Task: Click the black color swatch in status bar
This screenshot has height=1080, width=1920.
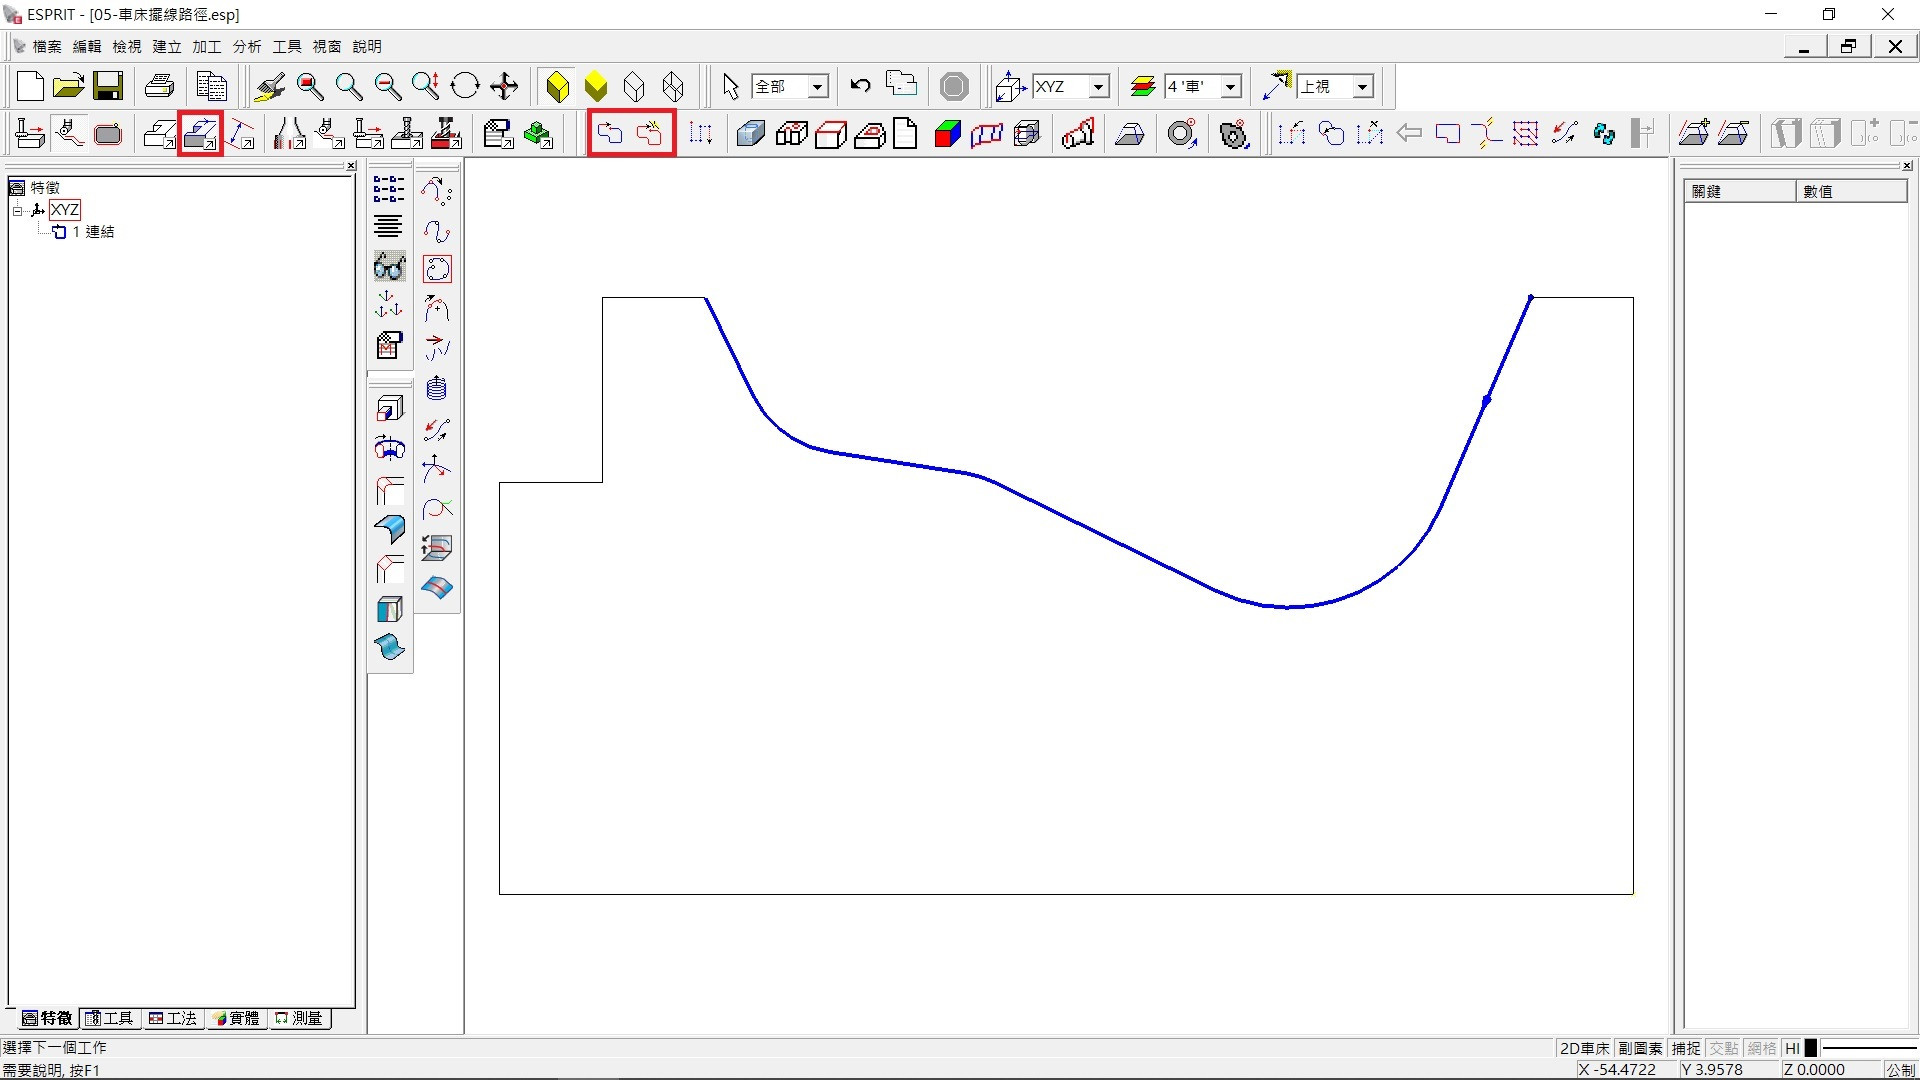Action: (x=1810, y=1048)
